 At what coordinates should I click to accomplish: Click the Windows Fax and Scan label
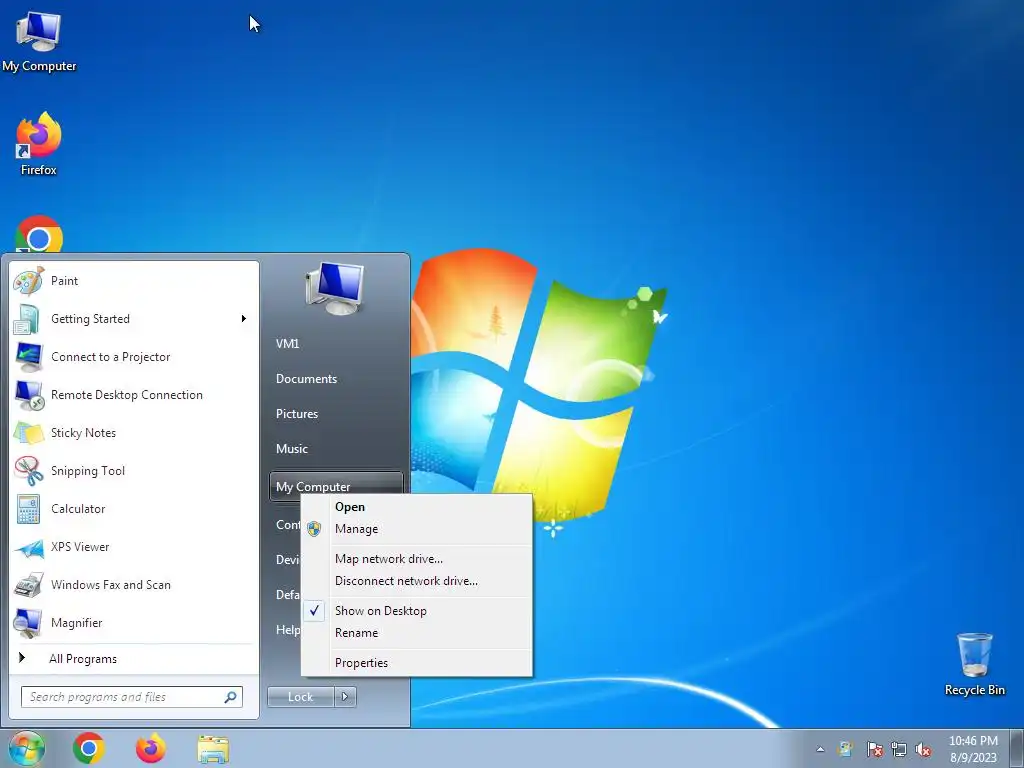point(110,585)
